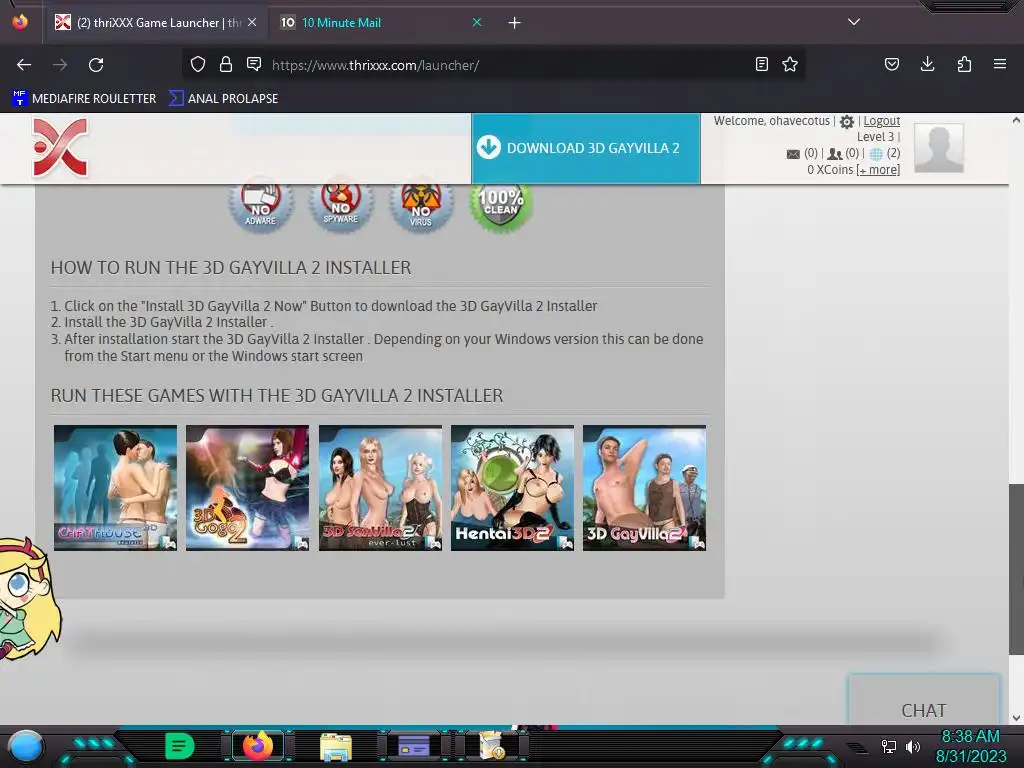
Task: Switch to 10 Minute Mail tab
Action: click(x=381, y=23)
